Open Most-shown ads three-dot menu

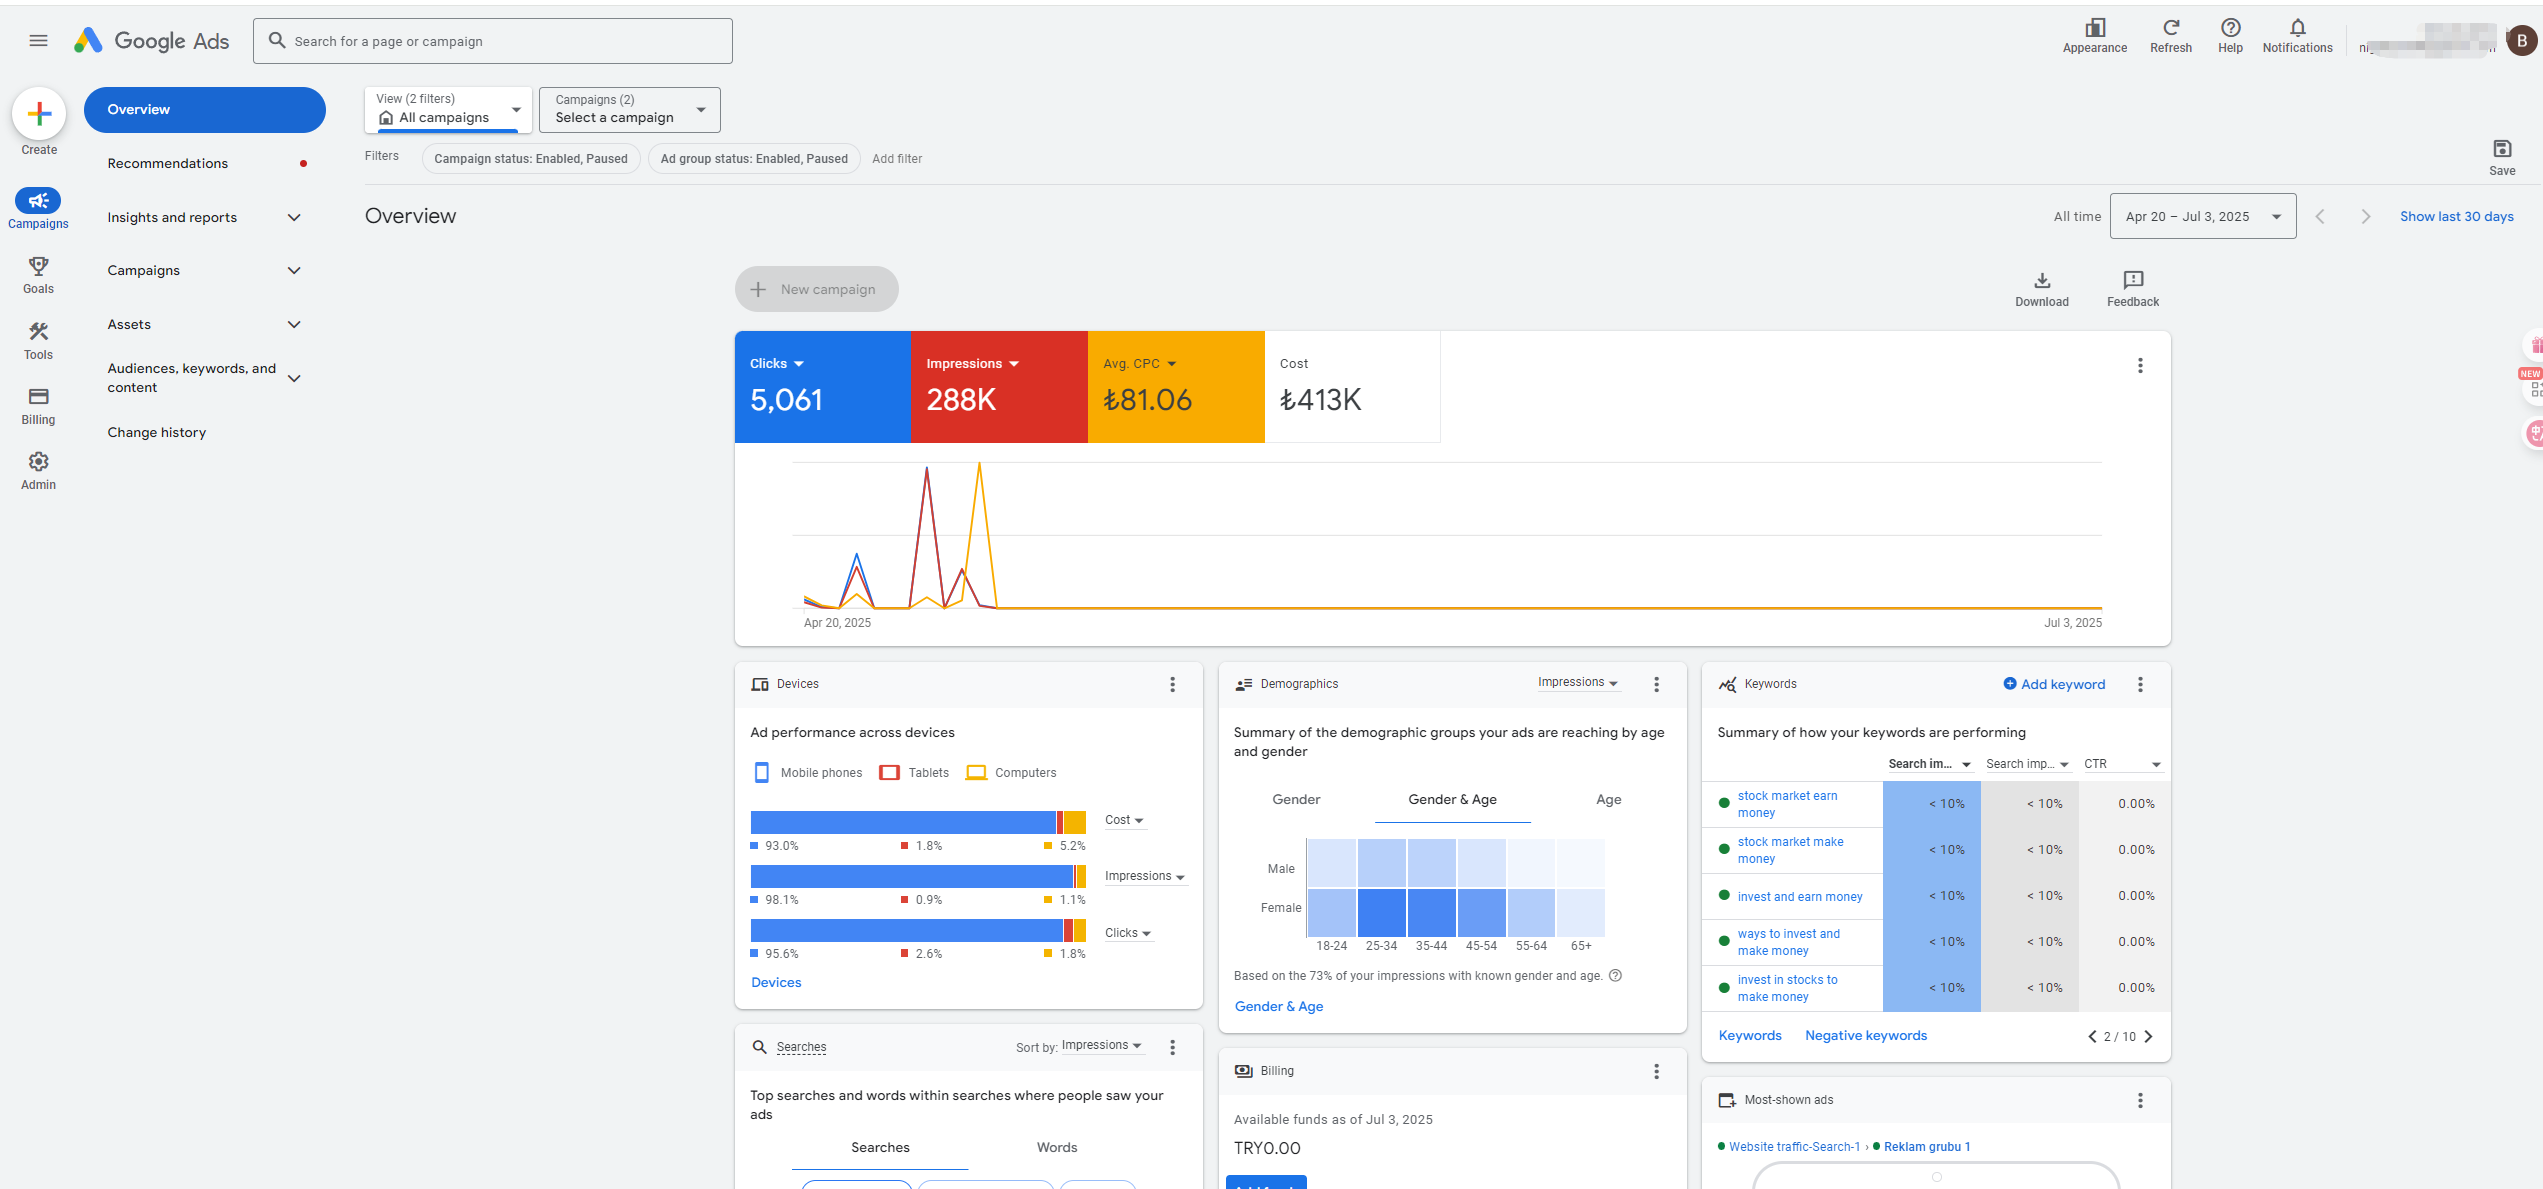2140,1100
